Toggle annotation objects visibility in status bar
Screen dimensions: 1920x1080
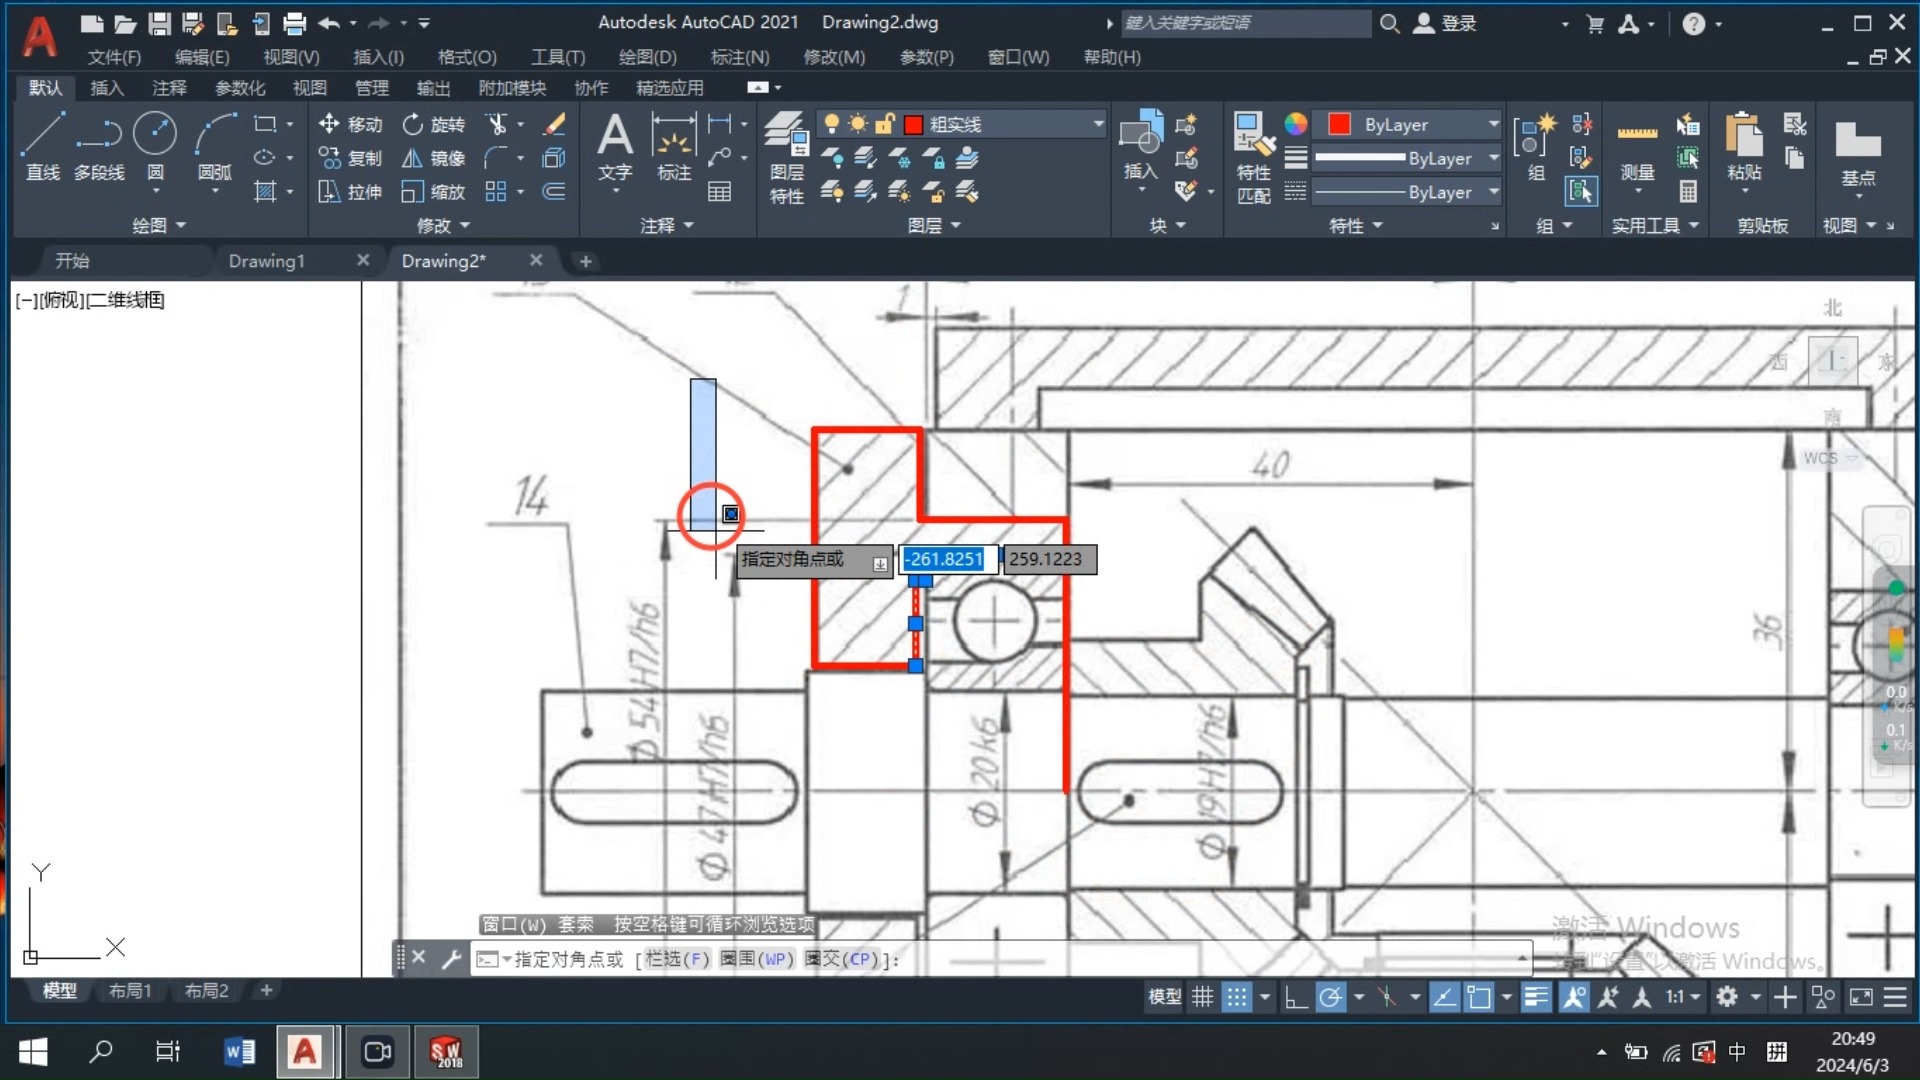click(x=1574, y=997)
